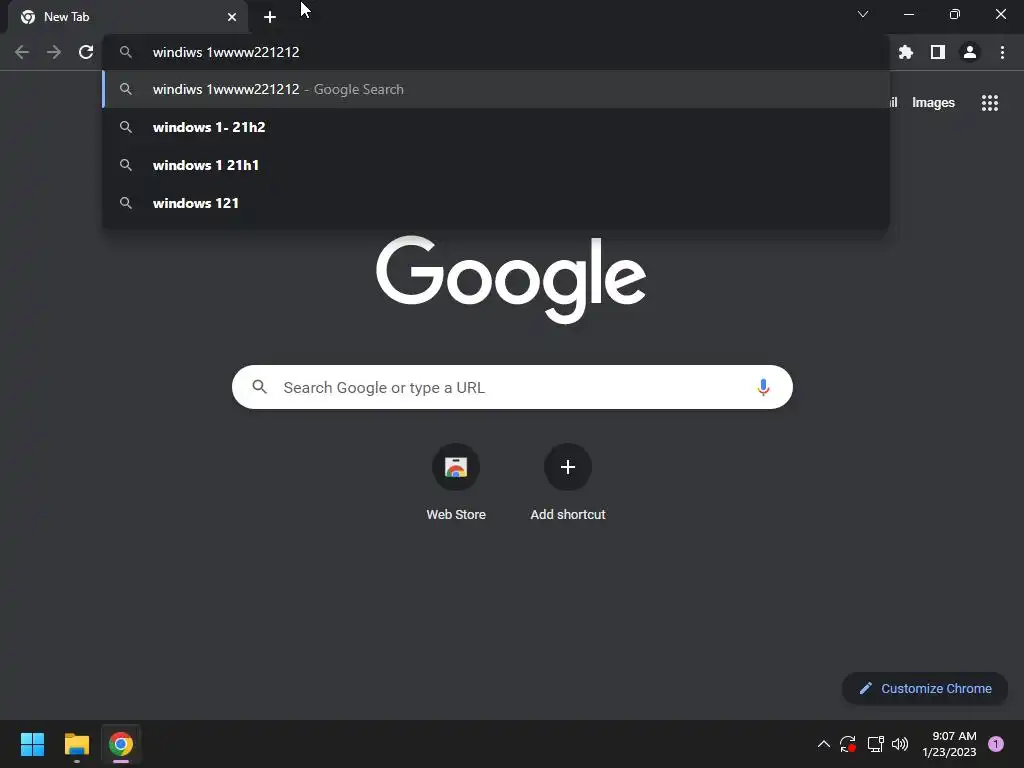Image resolution: width=1024 pixels, height=768 pixels.
Task: Go back using the back arrow
Action: [x=22, y=52]
